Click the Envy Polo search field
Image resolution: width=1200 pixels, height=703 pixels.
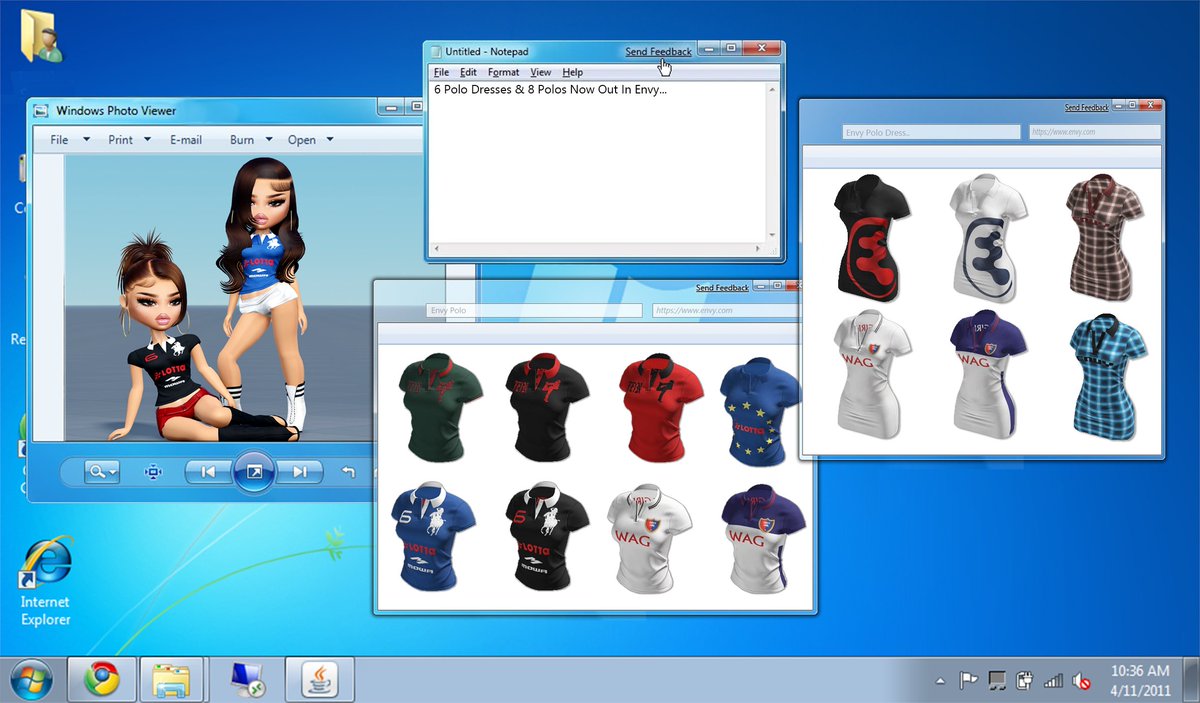point(535,310)
